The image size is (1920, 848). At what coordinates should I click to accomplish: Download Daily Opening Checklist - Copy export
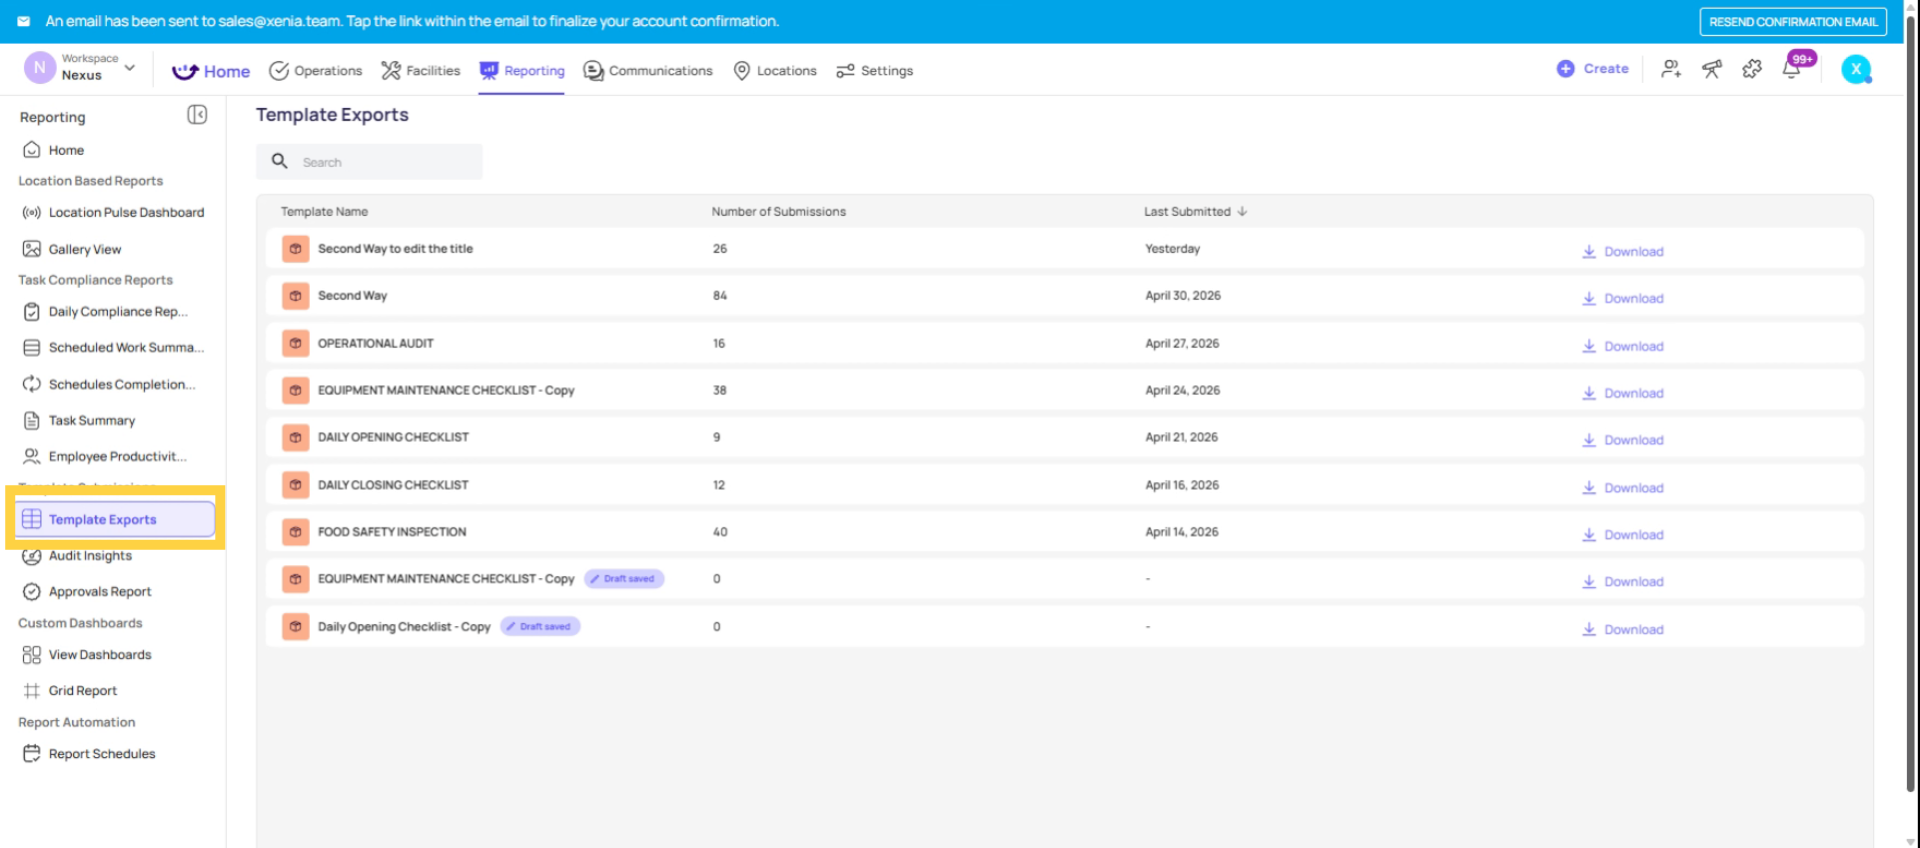(1623, 629)
